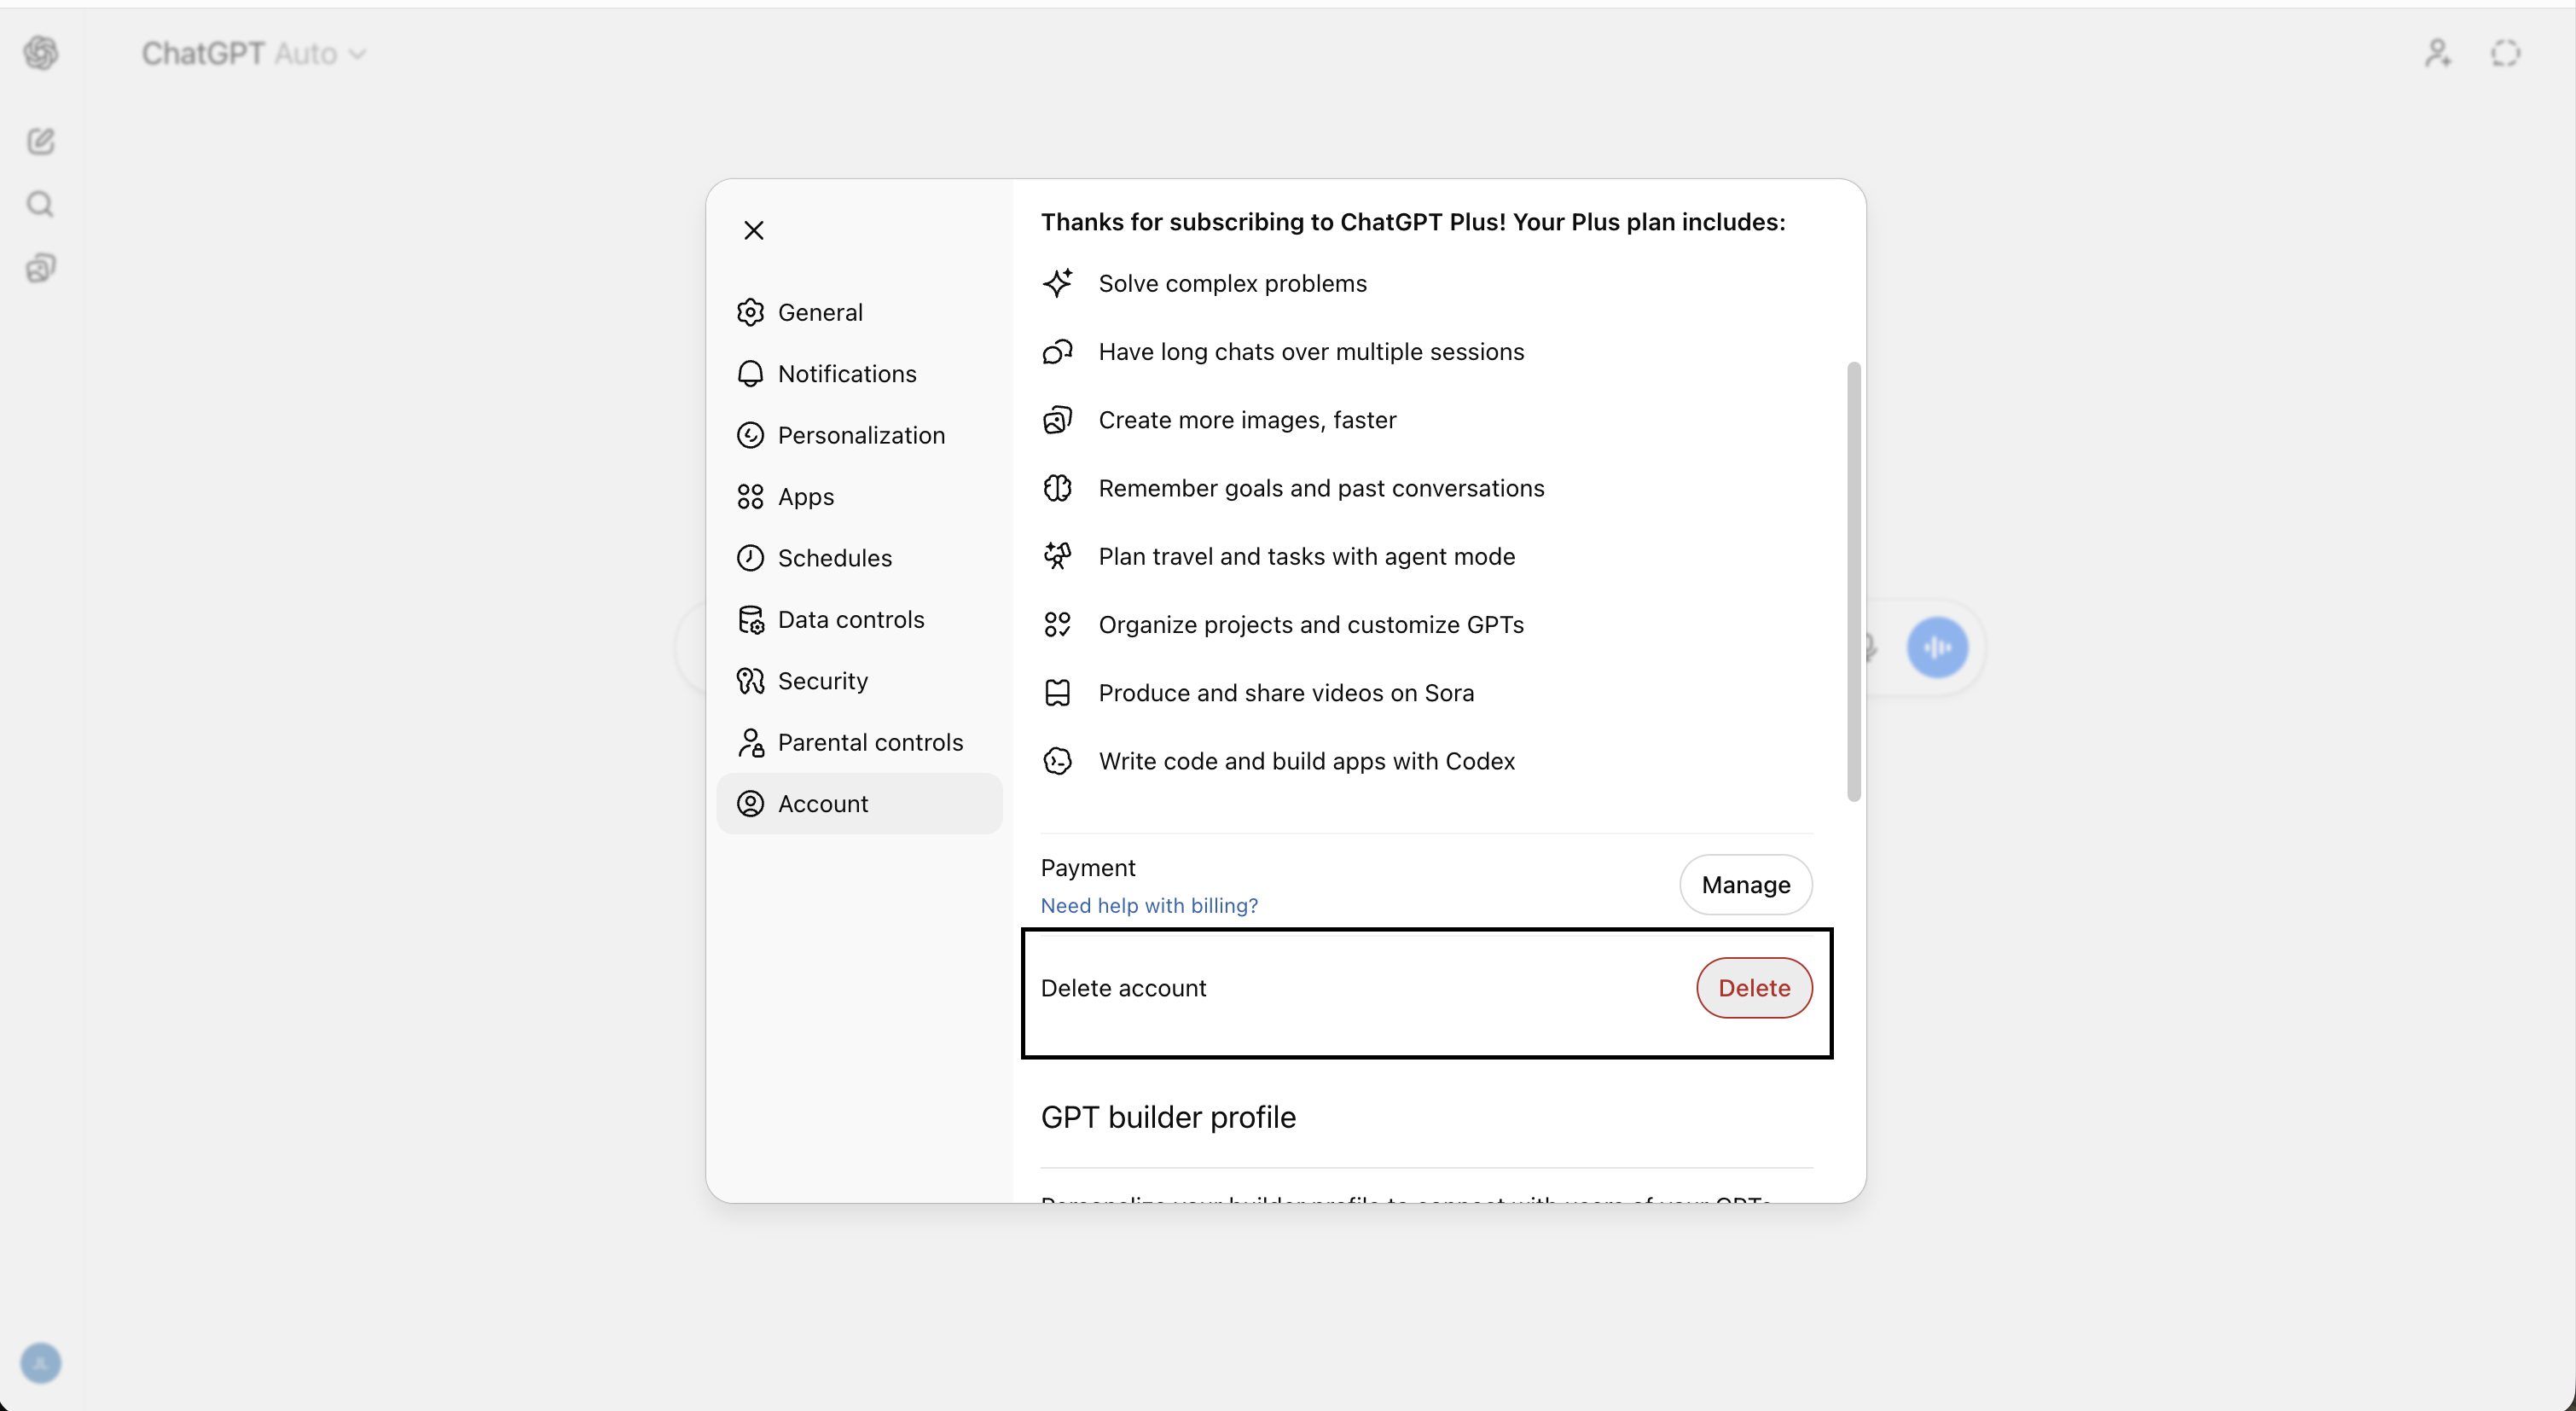
Task: Click the ChatGPT logo icon
Action: pos(41,53)
